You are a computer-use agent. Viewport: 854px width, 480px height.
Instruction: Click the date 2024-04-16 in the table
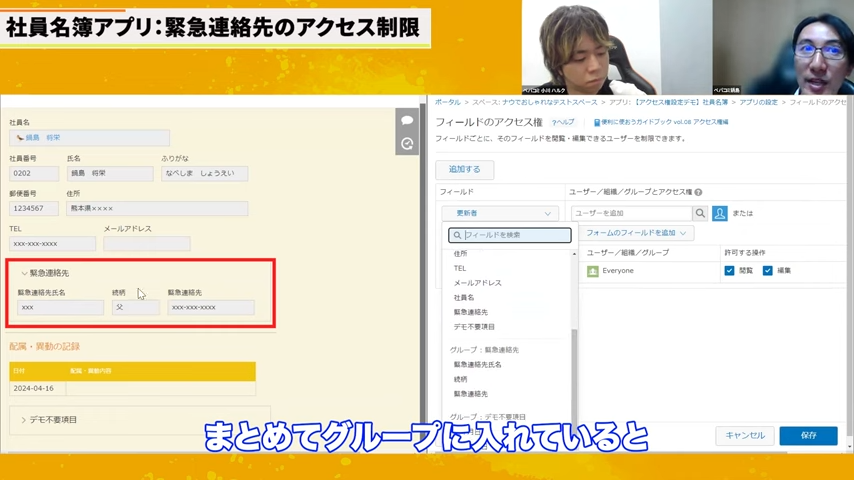click(34, 388)
